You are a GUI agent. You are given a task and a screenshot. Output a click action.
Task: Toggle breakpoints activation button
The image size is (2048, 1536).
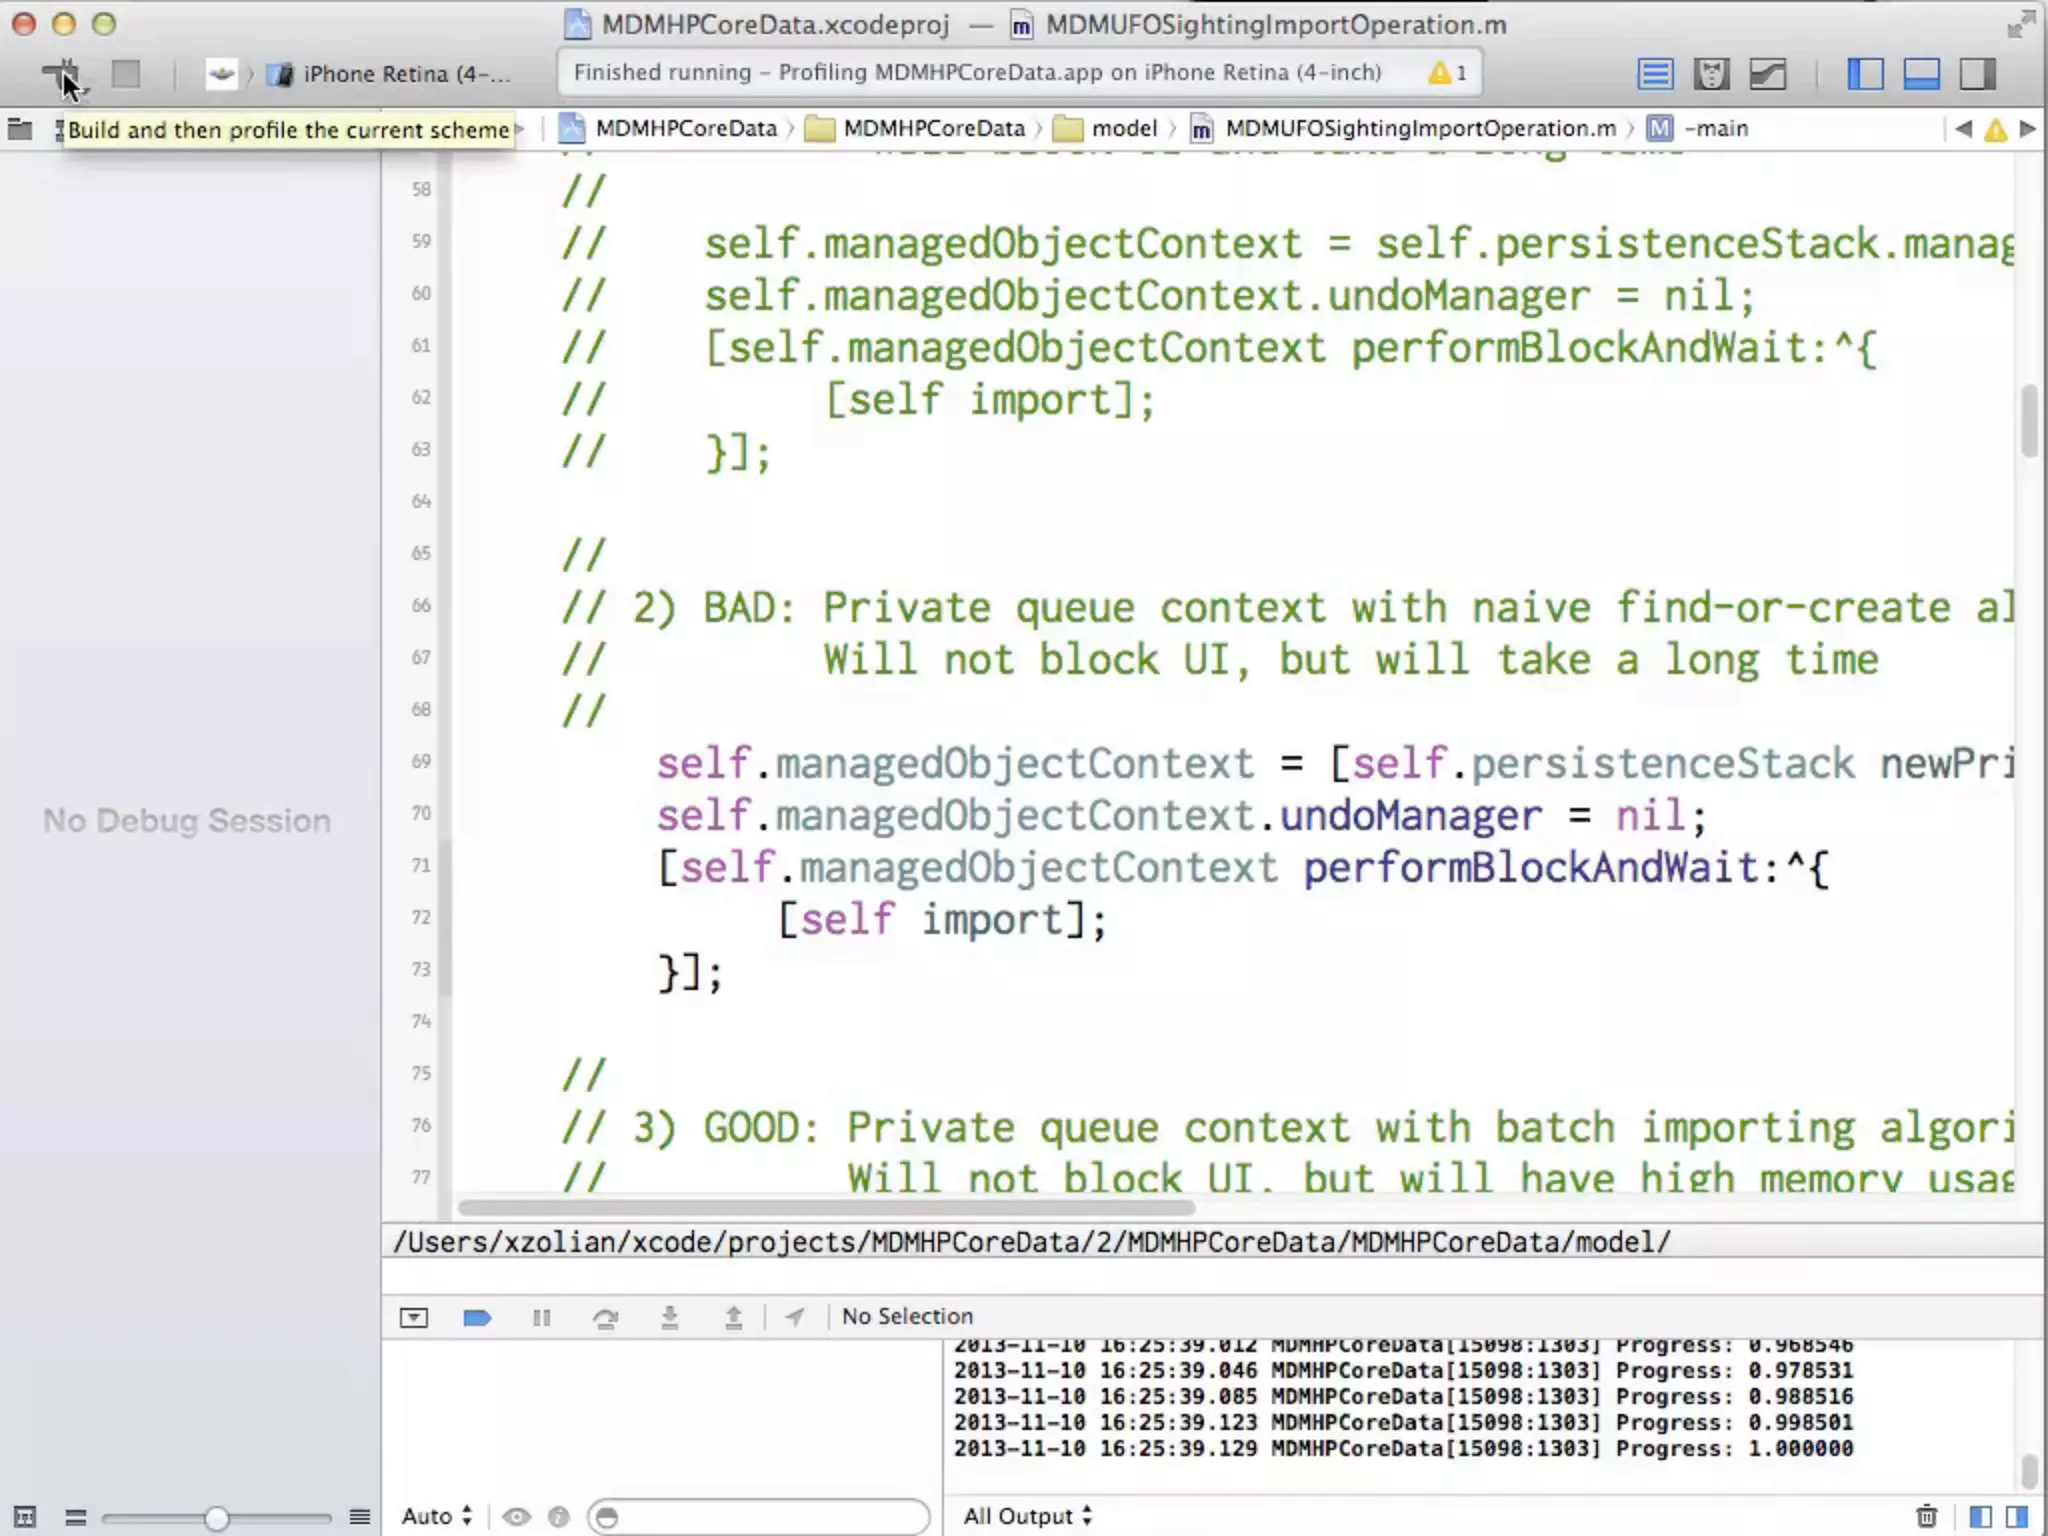[477, 1317]
